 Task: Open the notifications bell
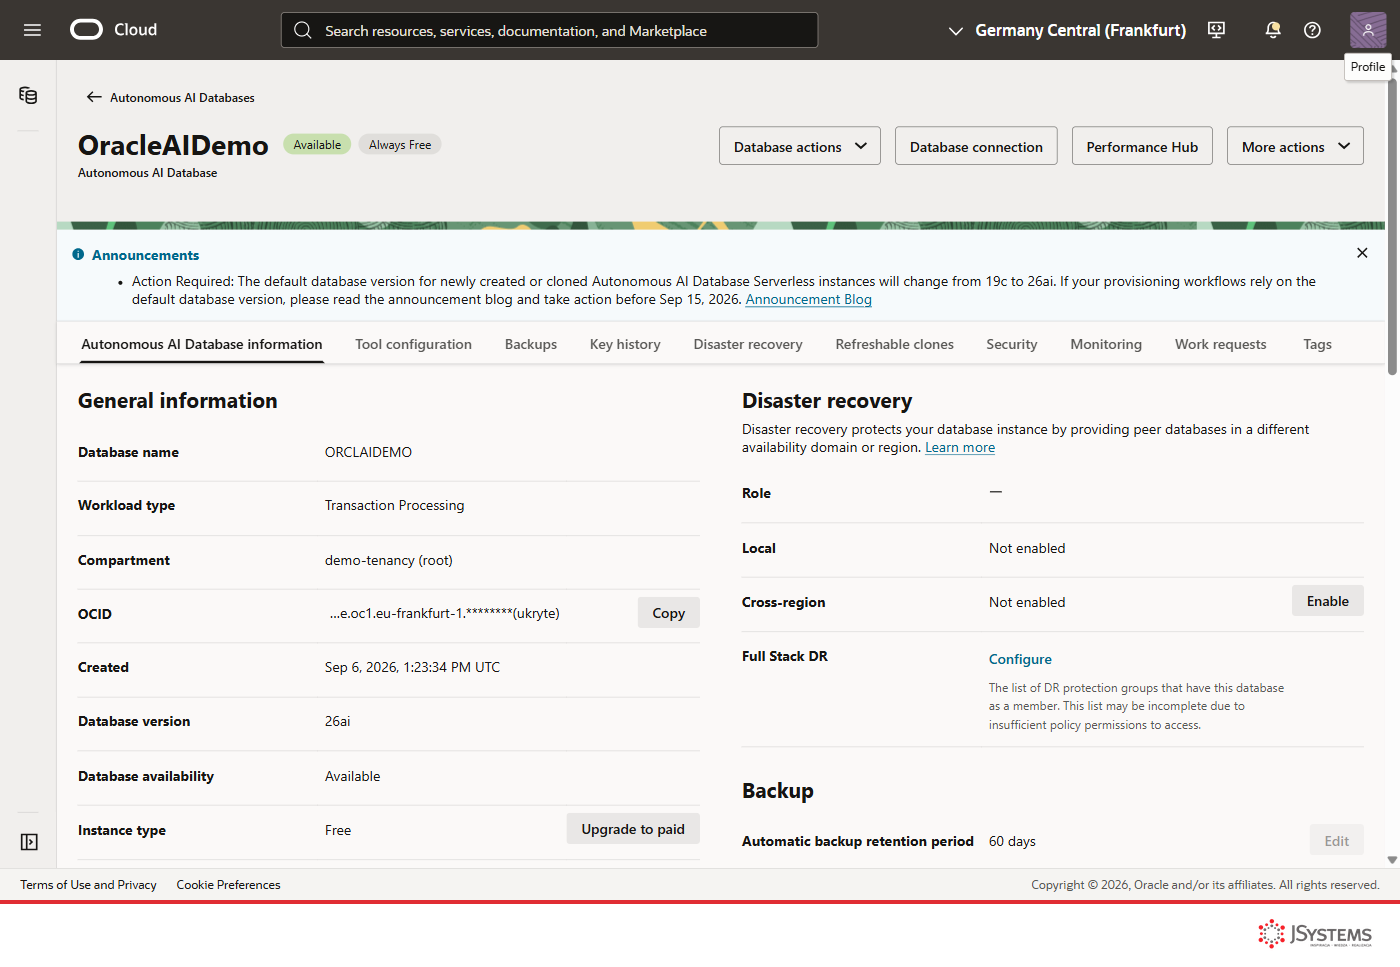[x=1273, y=30]
